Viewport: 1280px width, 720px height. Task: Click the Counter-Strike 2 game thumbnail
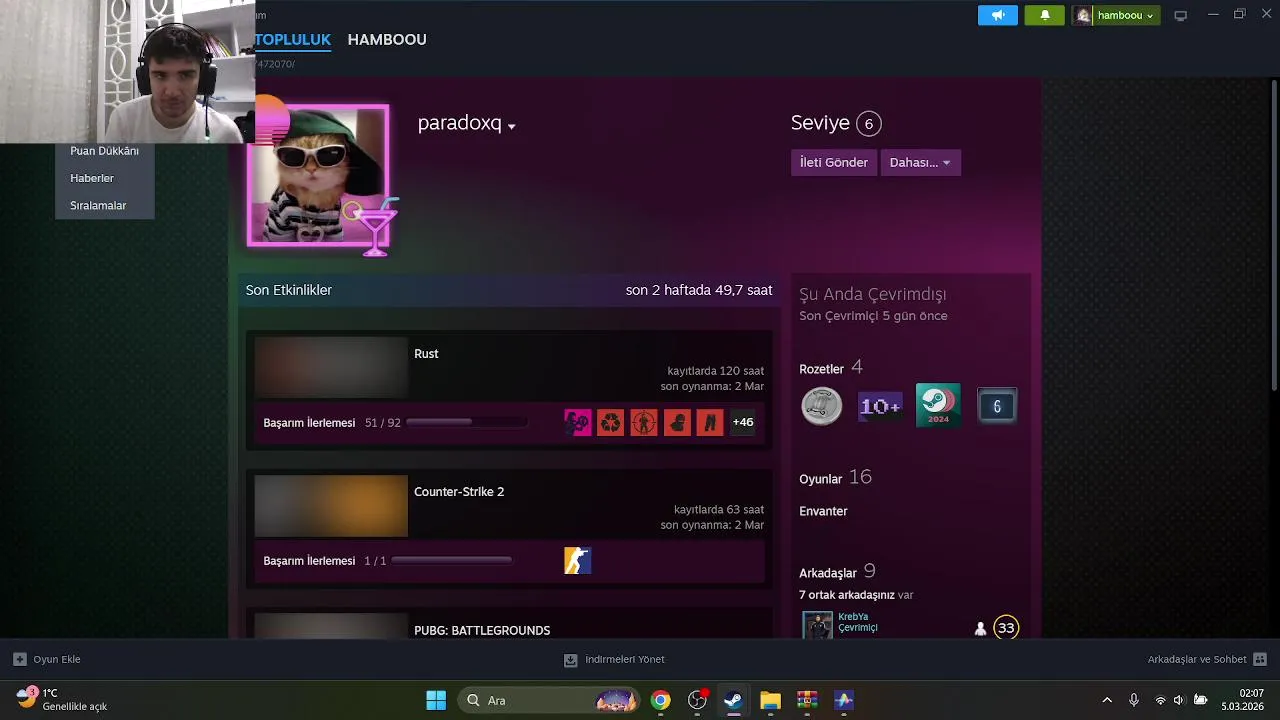coord(331,506)
